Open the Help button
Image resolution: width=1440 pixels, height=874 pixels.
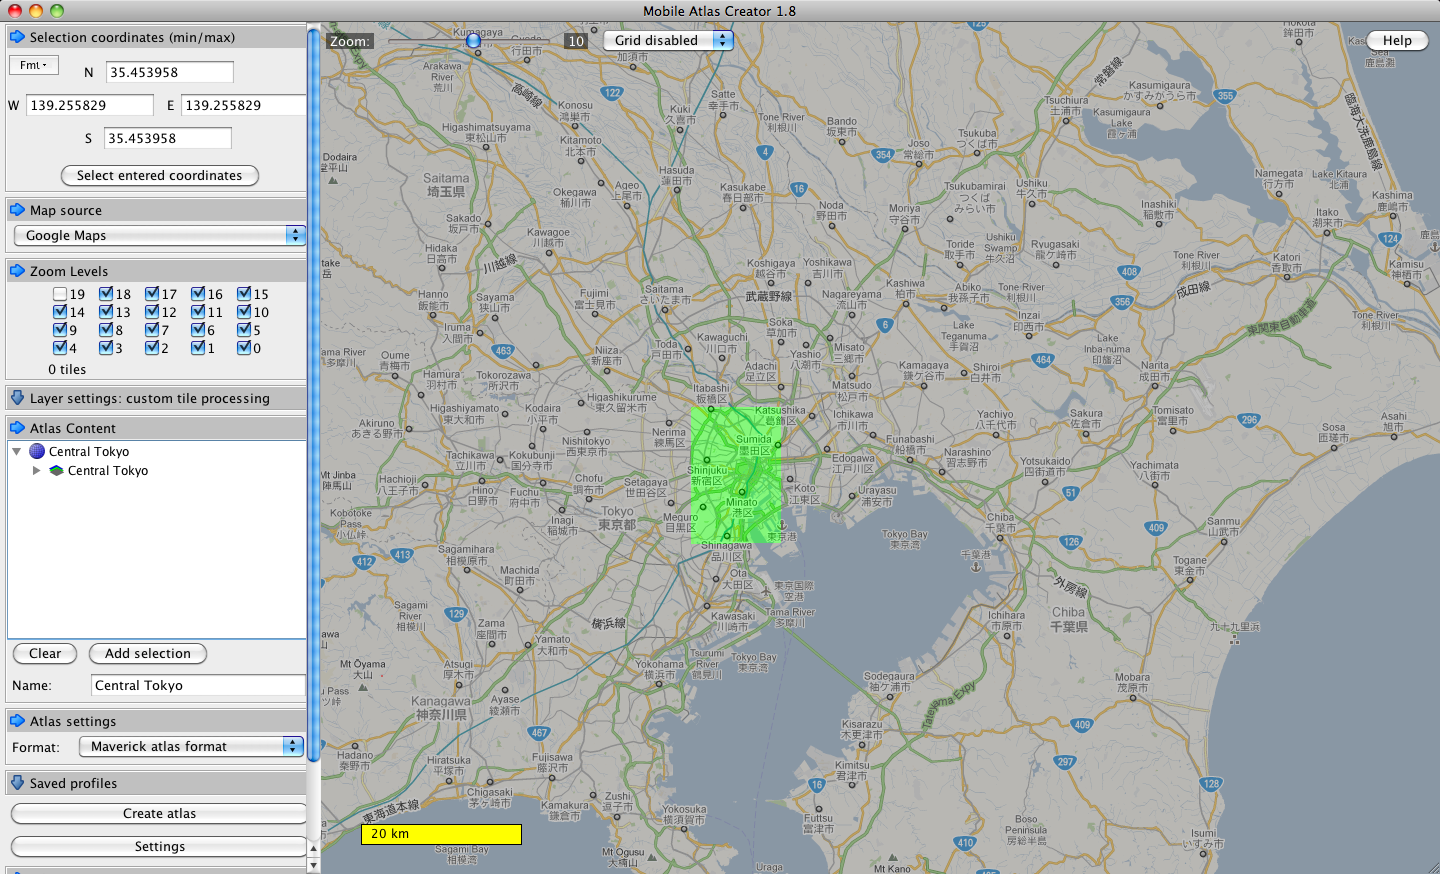click(1397, 40)
